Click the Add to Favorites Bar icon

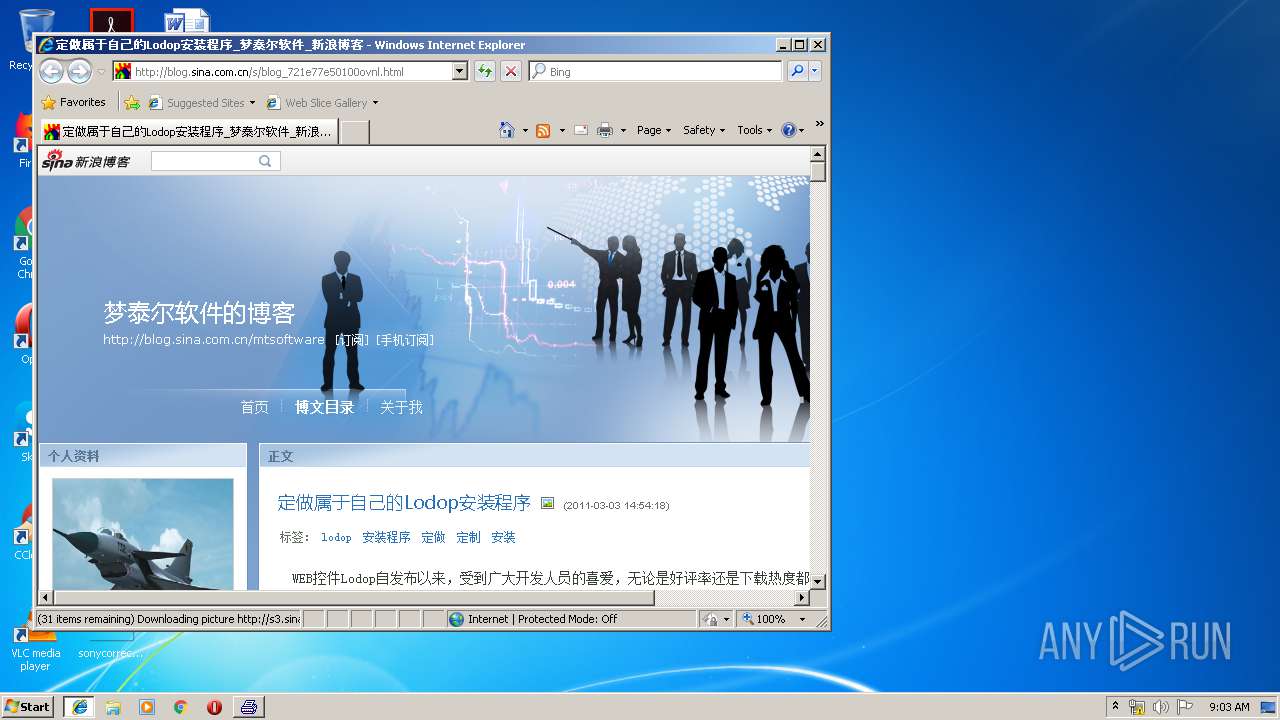[132, 102]
